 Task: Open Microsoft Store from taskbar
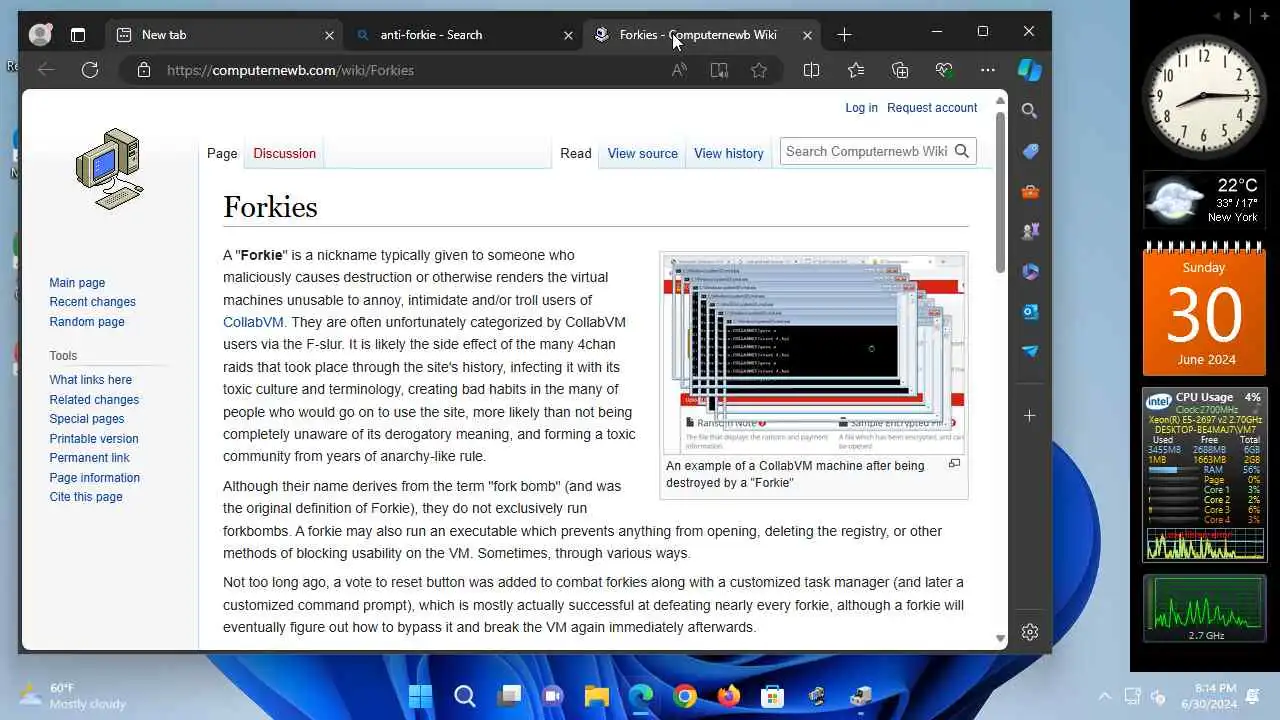pos(772,696)
